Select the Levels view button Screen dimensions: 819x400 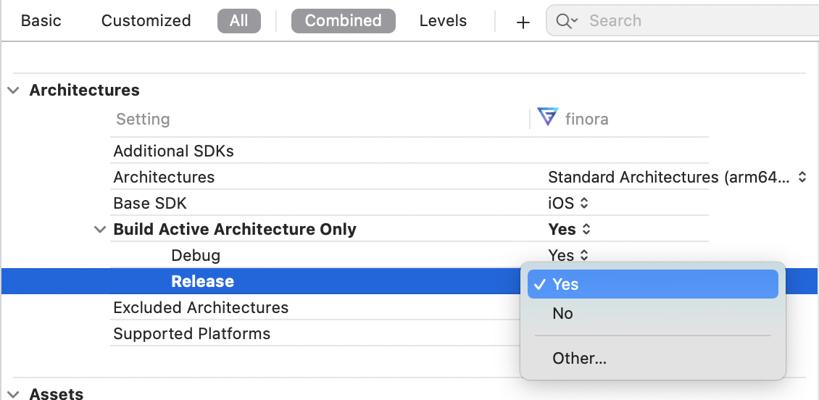(x=443, y=20)
